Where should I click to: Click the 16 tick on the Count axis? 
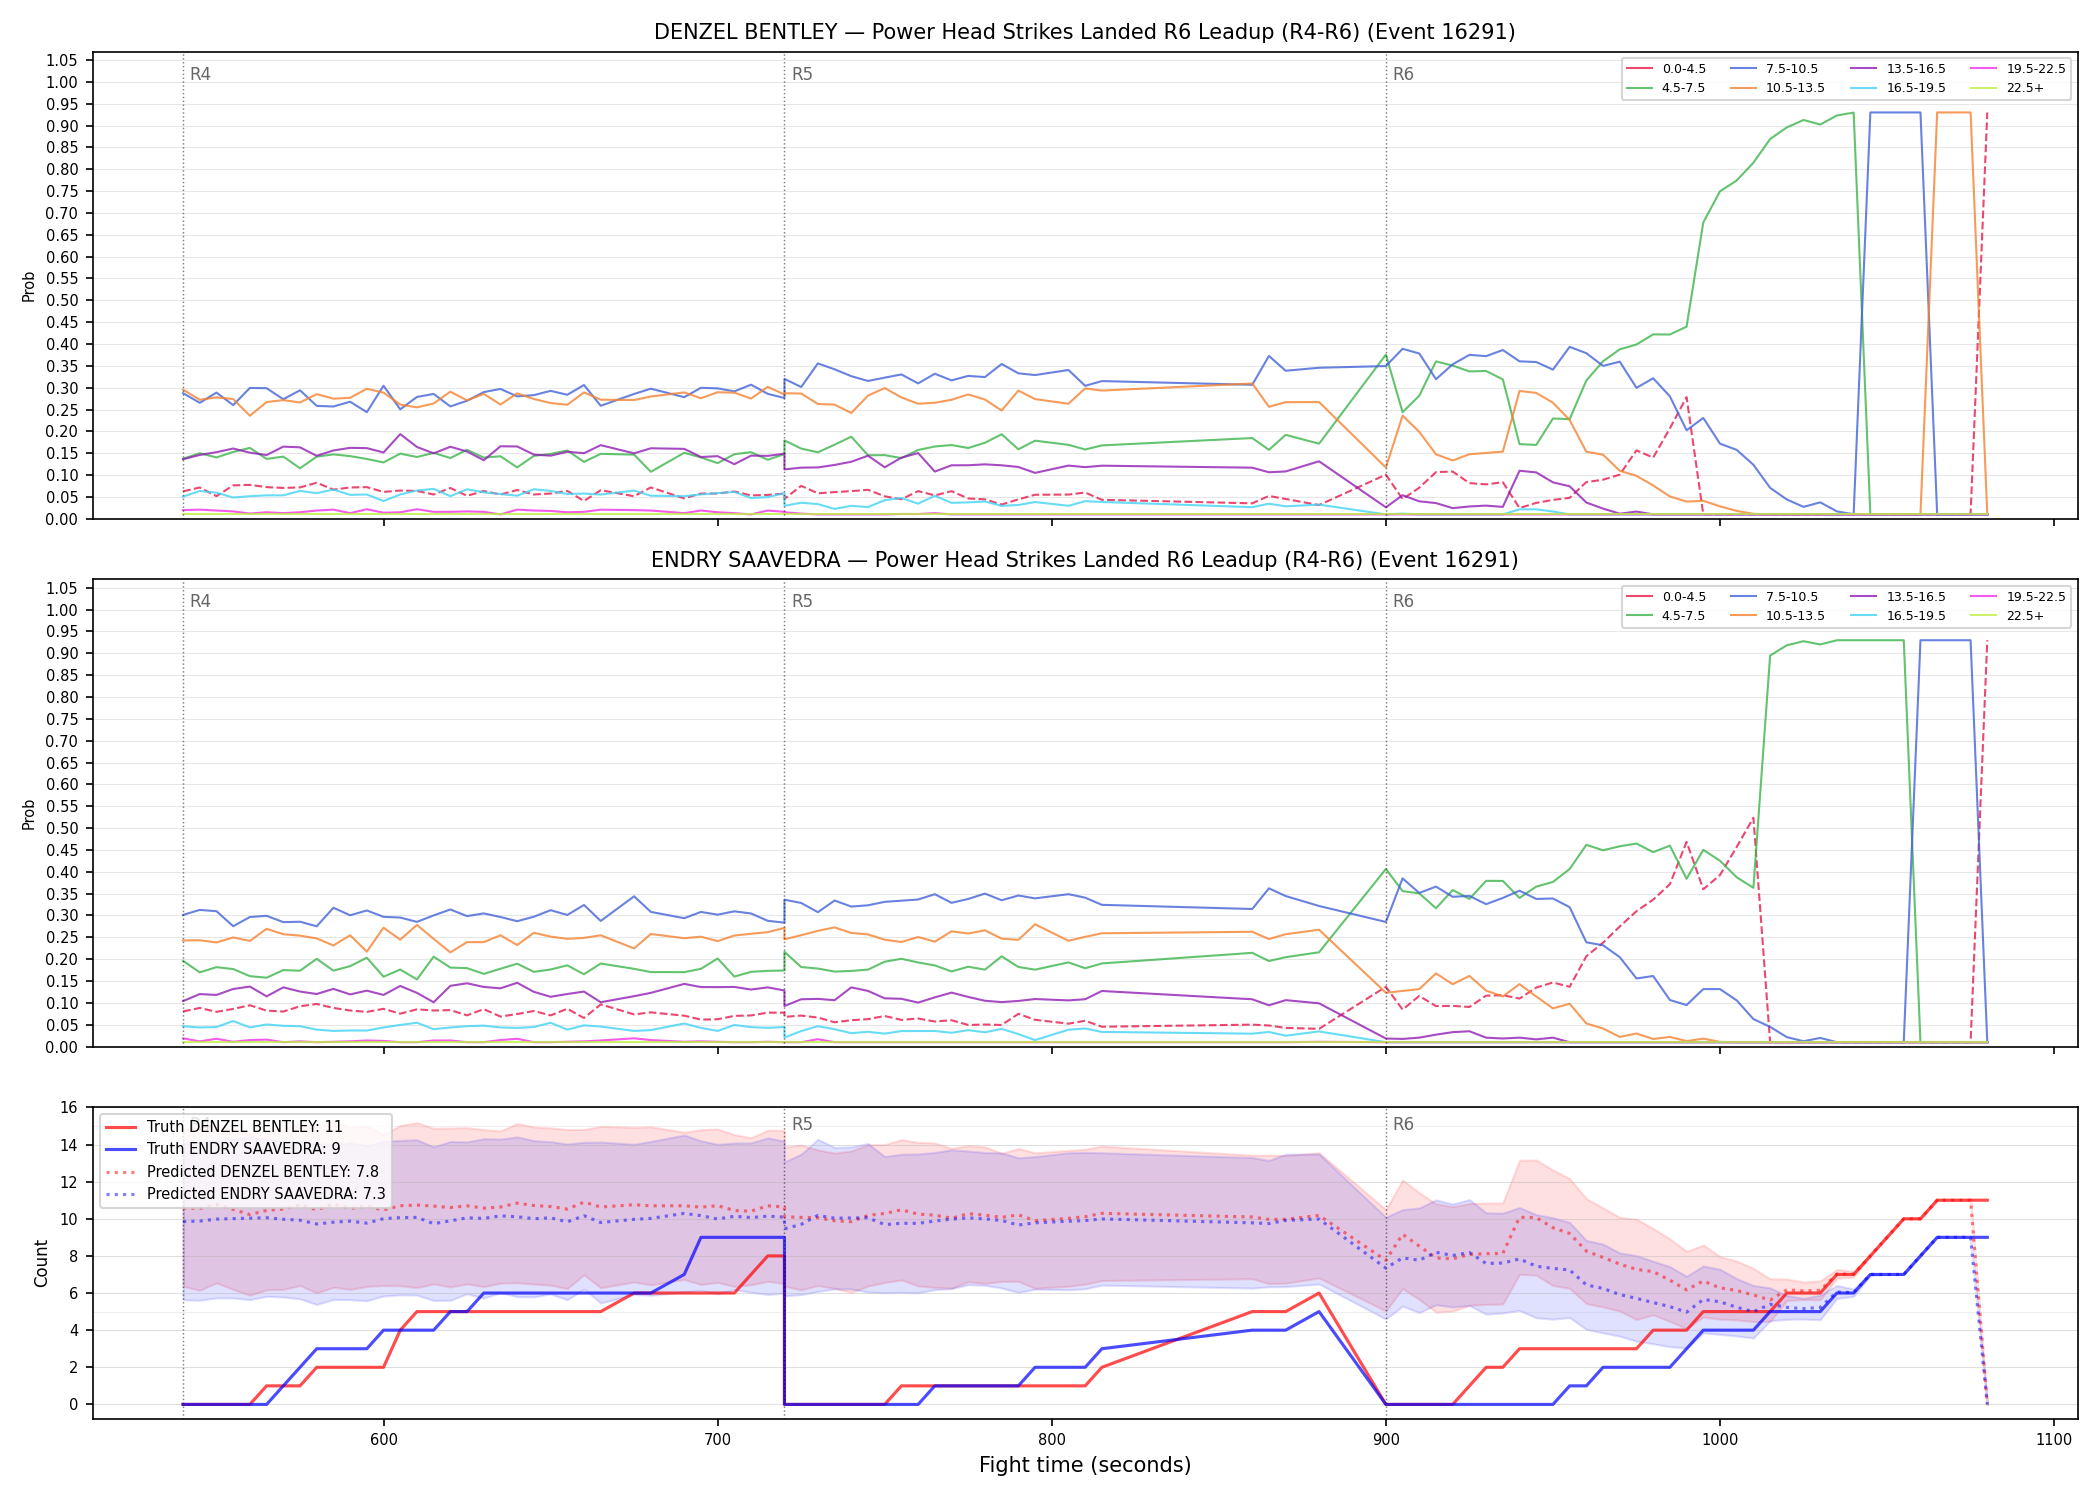pos(69,1108)
